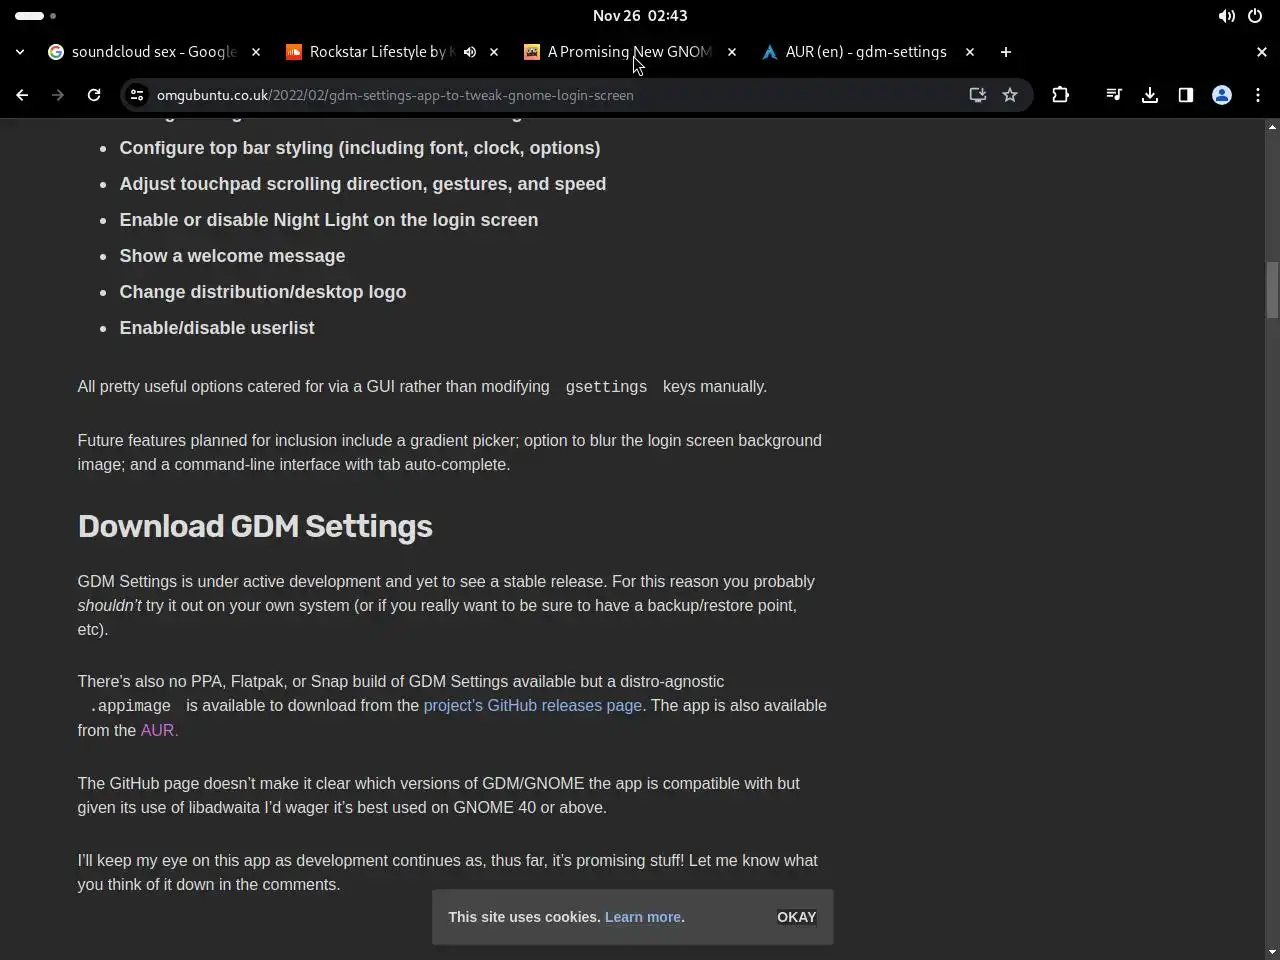Image resolution: width=1280 pixels, height=960 pixels.
Task: Close the browser window
Action: click(x=1262, y=52)
